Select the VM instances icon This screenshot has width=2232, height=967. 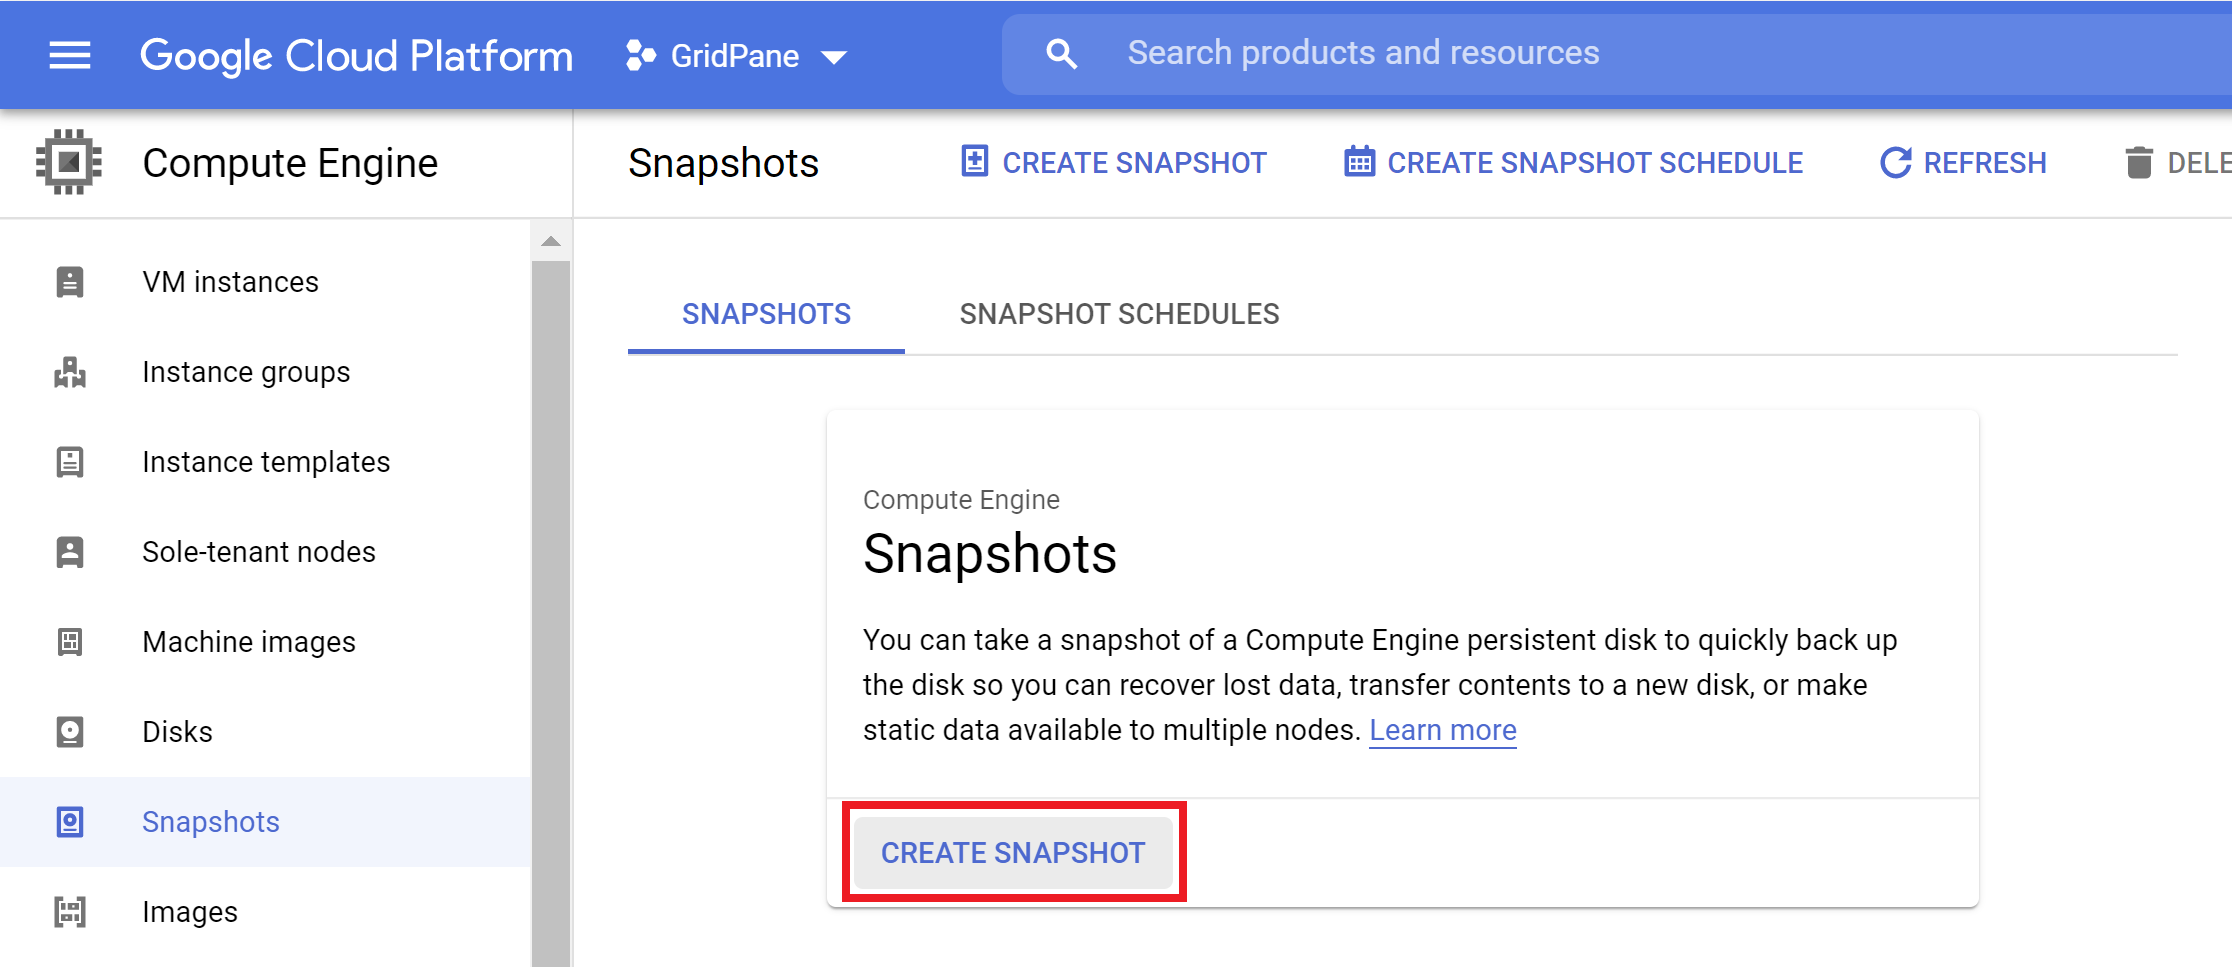point(69,281)
